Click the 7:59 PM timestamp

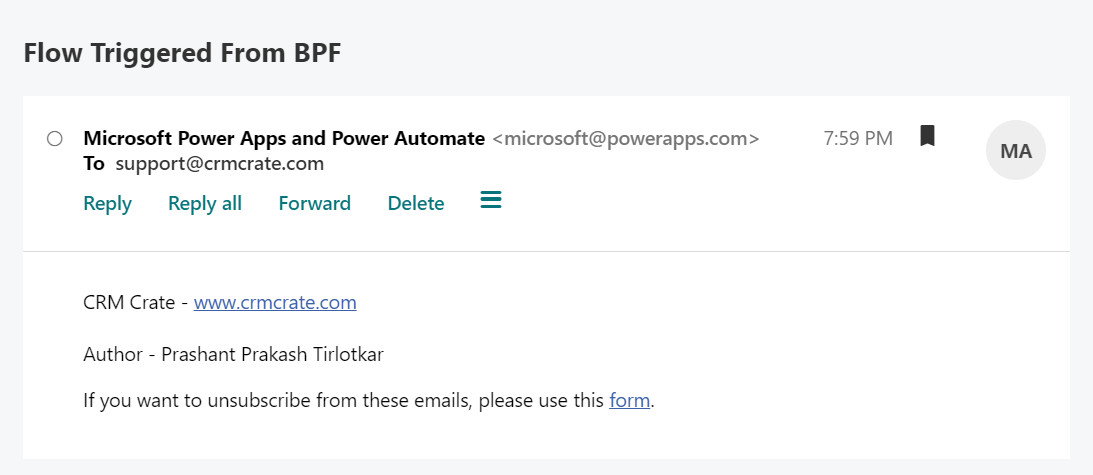(x=858, y=139)
